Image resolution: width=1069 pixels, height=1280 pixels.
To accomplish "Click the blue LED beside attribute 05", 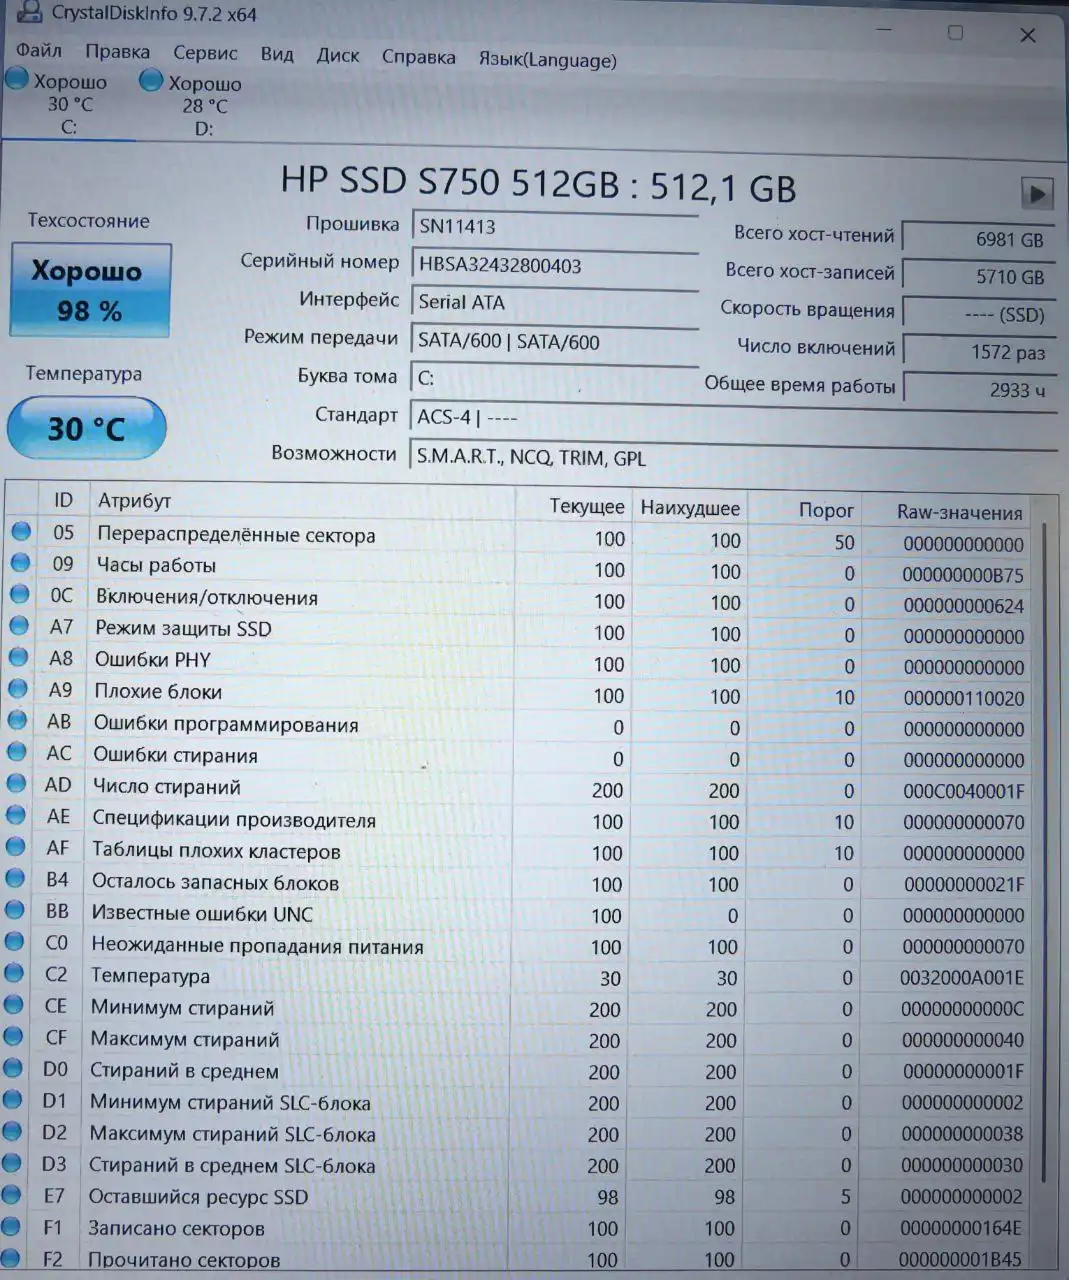I will pyautogui.click(x=20, y=532).
